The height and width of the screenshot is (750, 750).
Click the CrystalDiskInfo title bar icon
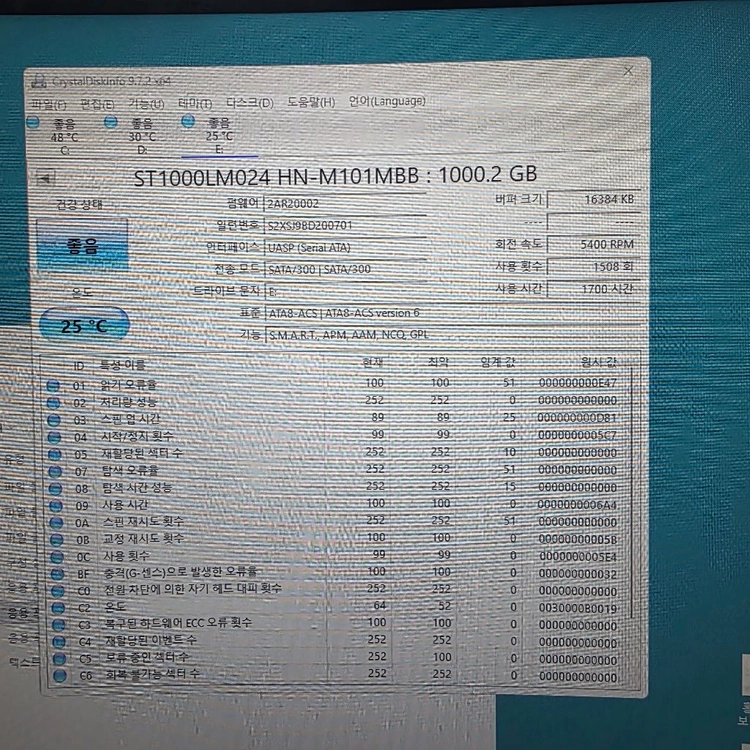38,81
